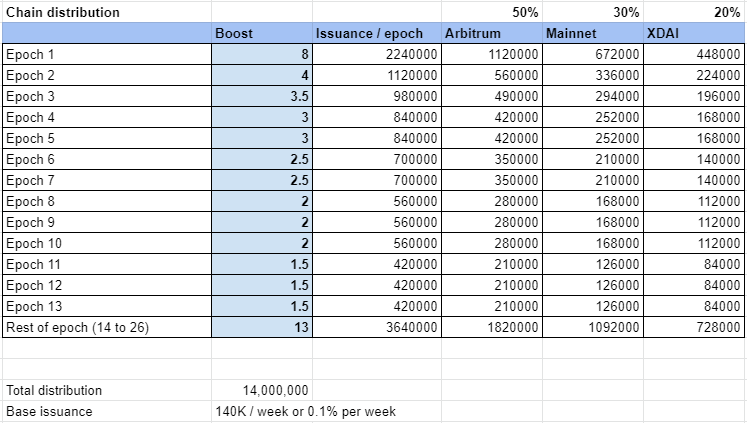Click Epoch 11 boost value 1.5
This screenshot has height=423, width=747.
click(x=262, y=264)
